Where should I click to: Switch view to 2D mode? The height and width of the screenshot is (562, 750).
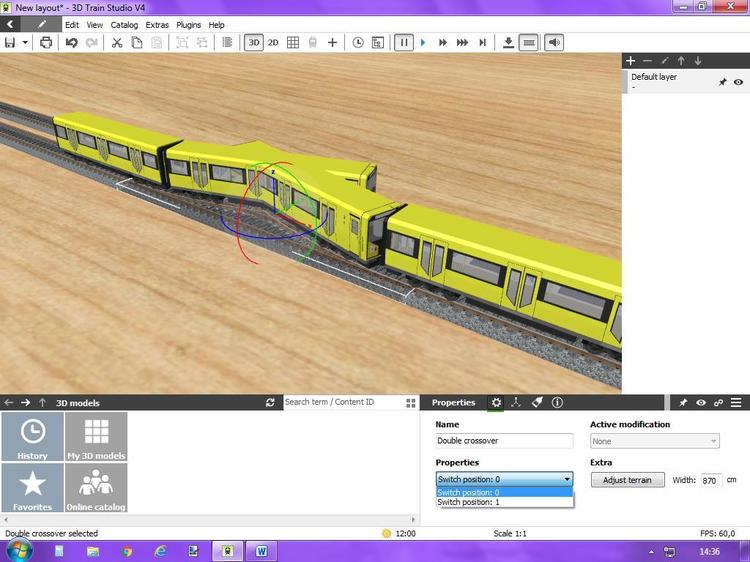coord(273,43)
